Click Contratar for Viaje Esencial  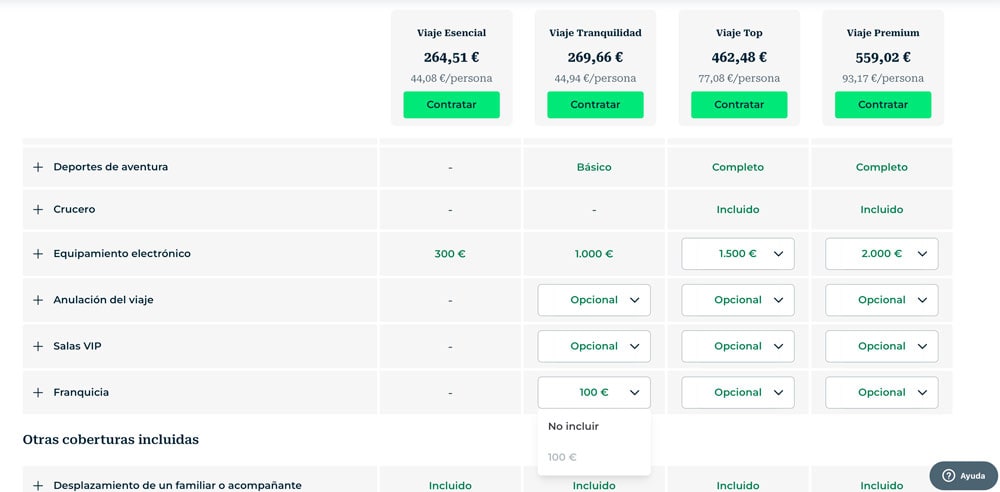(x=451, y=105)
